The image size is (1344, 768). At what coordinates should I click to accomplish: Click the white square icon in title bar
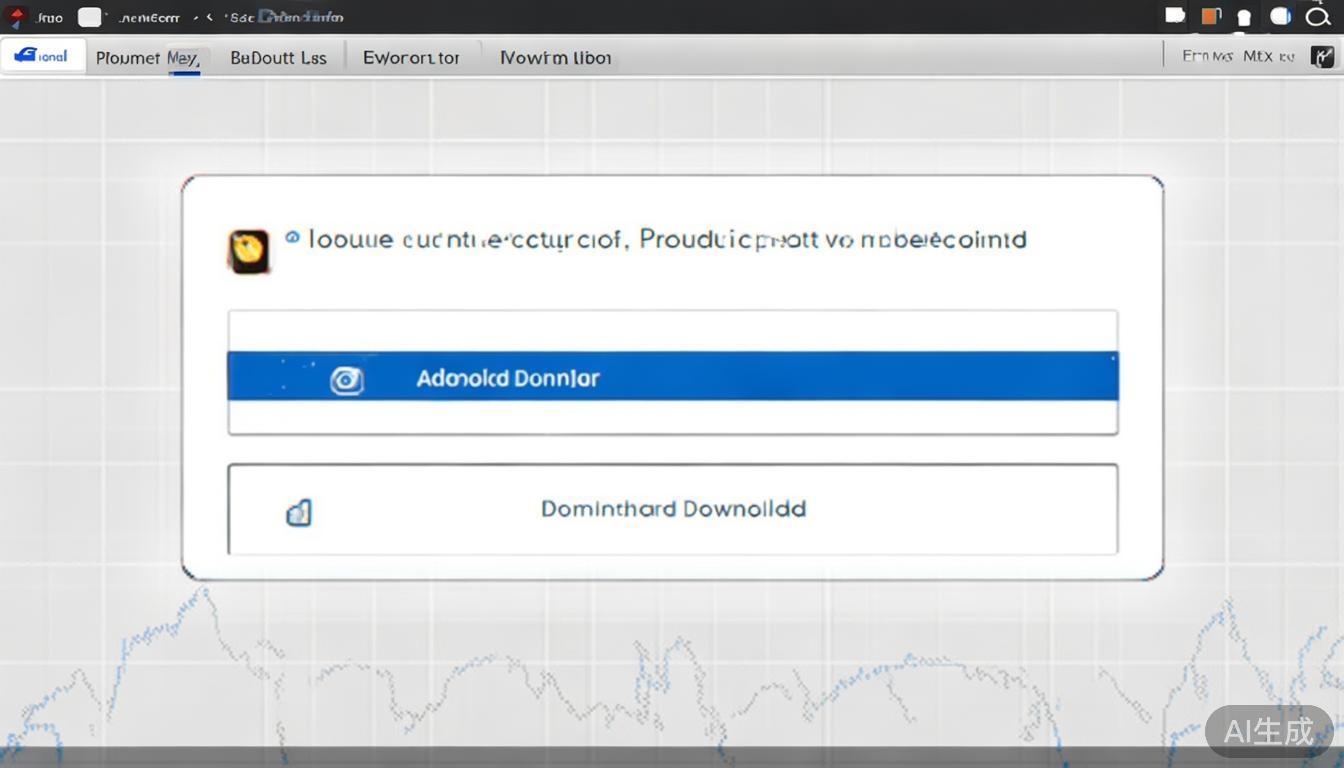click(x=90, y=17)
